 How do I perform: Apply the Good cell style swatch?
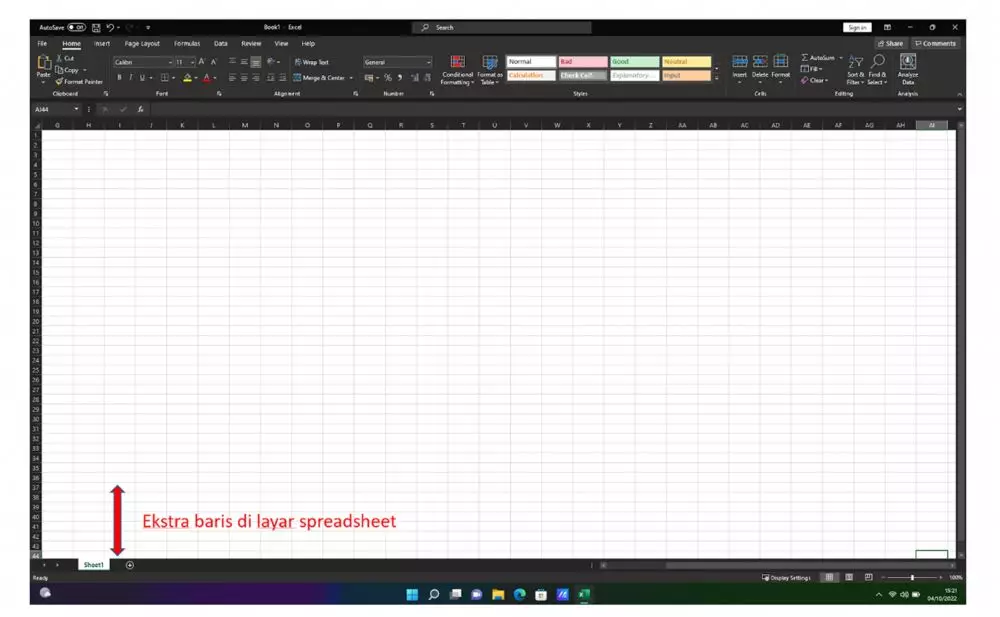pyautogui.click(x=634, y=62)
